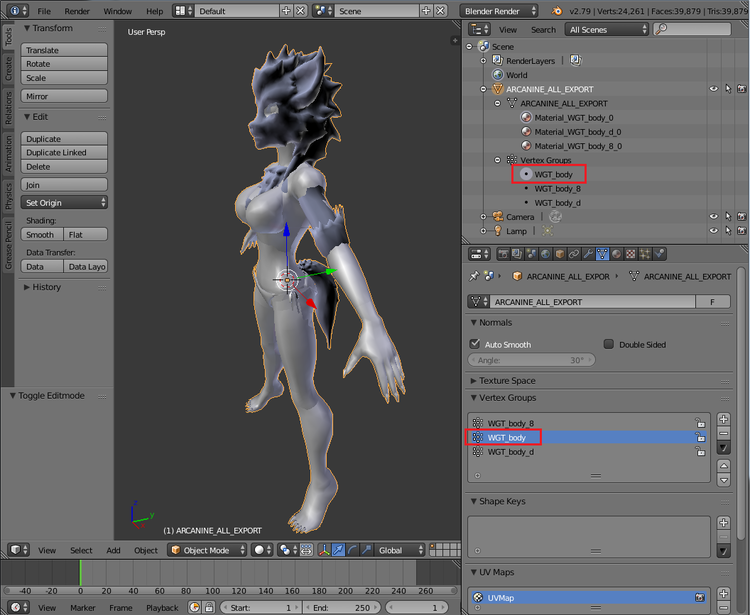Hide ARCANINE_ALL_EXPORT using its eye icon

pyautogui.click(x=713, y=89)
